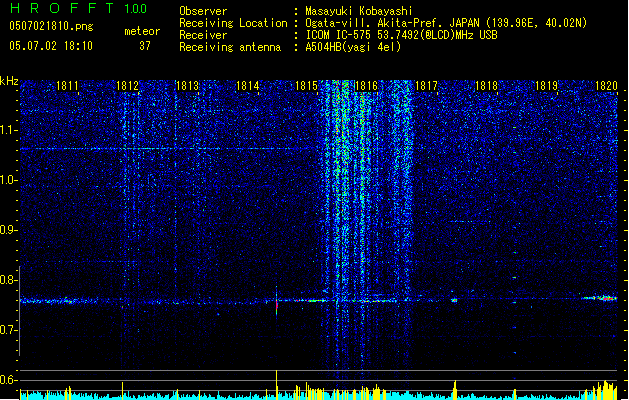Click the 1814 time marker

(x=248, y=85)
